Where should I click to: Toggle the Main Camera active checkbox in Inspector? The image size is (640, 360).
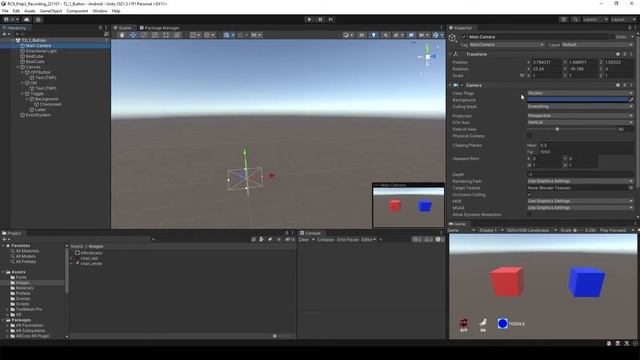tap(464, 37)
